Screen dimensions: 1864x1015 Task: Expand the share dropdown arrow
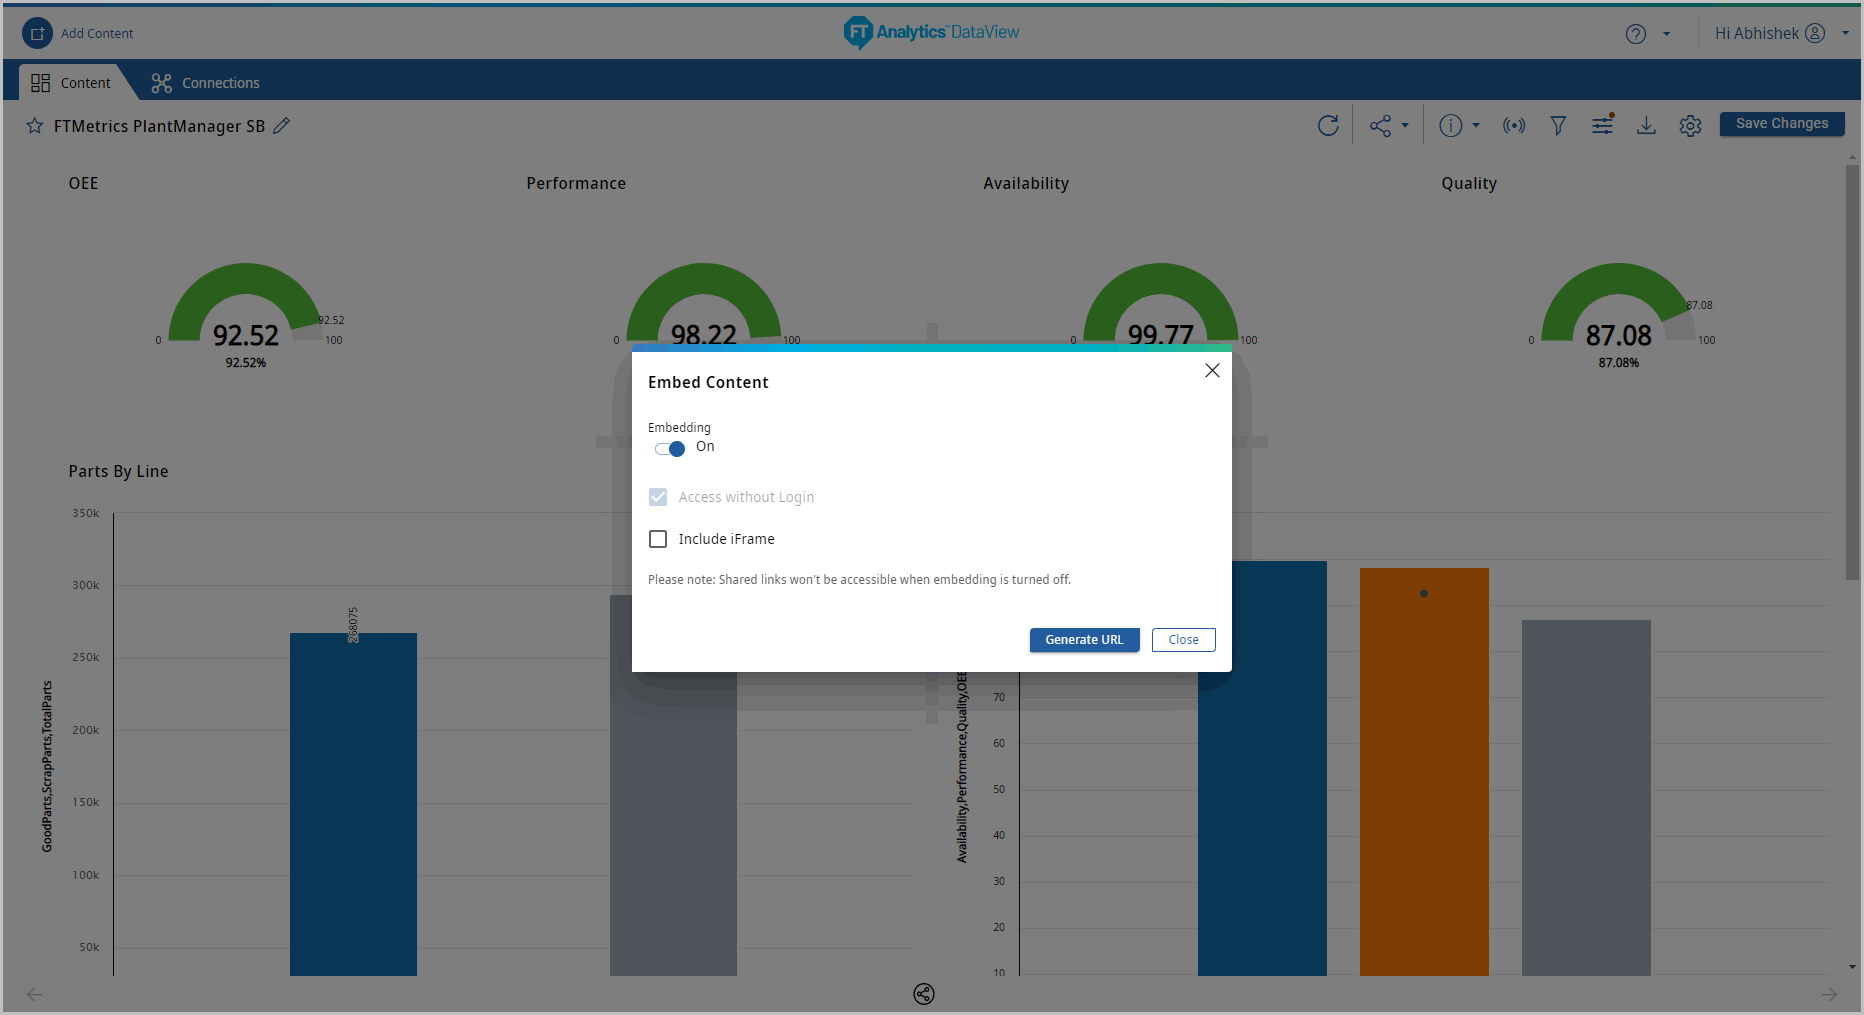1405,125
